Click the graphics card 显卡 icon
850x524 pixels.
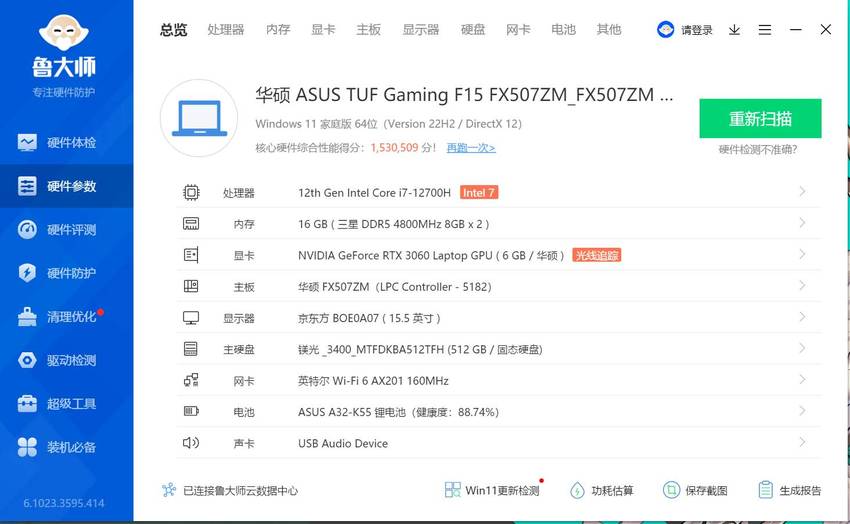point(191,255)
